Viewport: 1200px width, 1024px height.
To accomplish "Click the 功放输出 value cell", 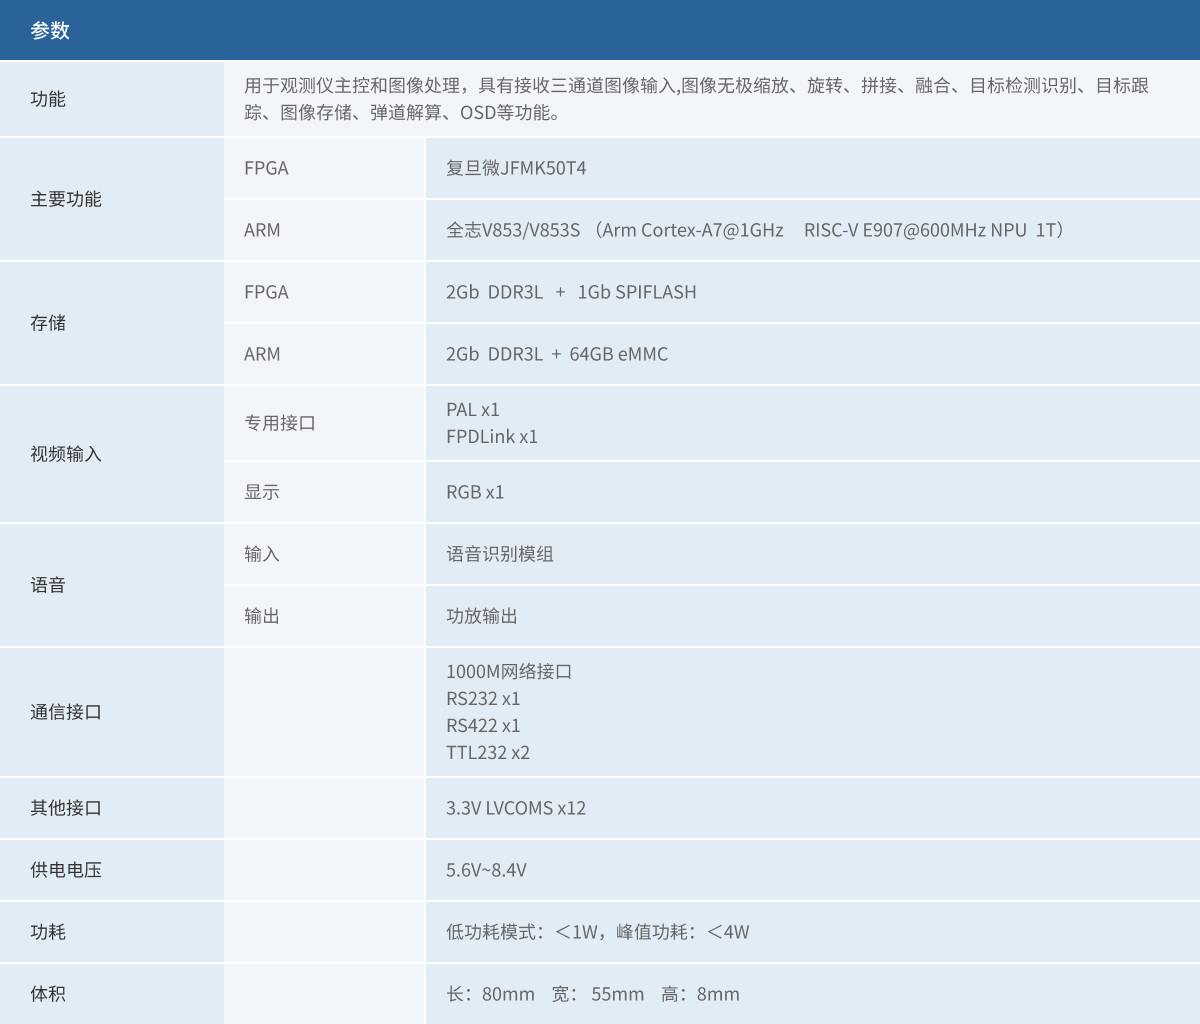I will click(482, 616).
